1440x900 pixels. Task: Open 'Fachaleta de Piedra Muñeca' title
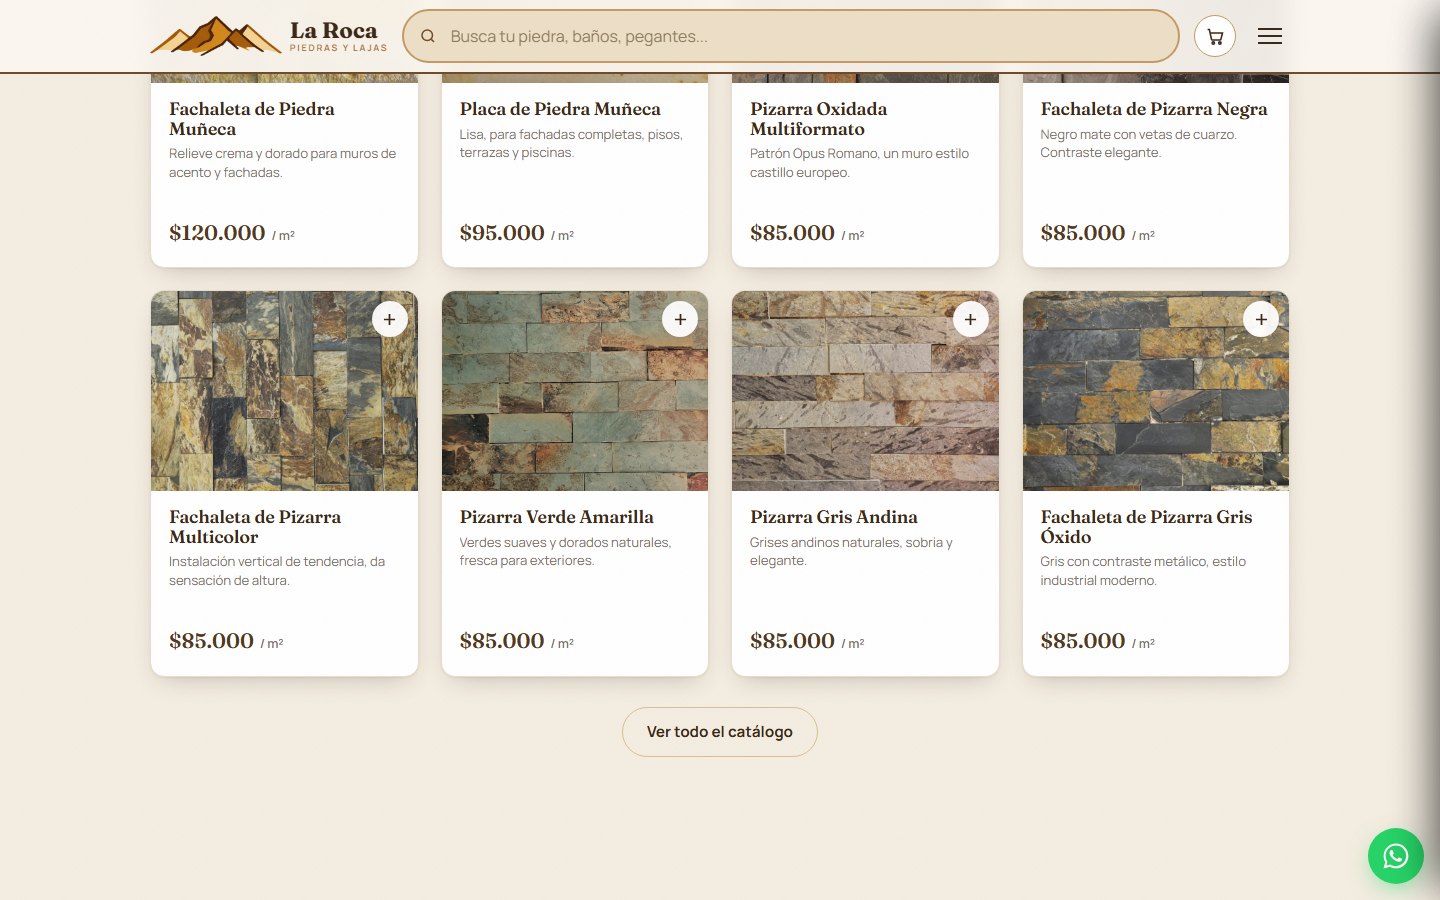[252, 119]
